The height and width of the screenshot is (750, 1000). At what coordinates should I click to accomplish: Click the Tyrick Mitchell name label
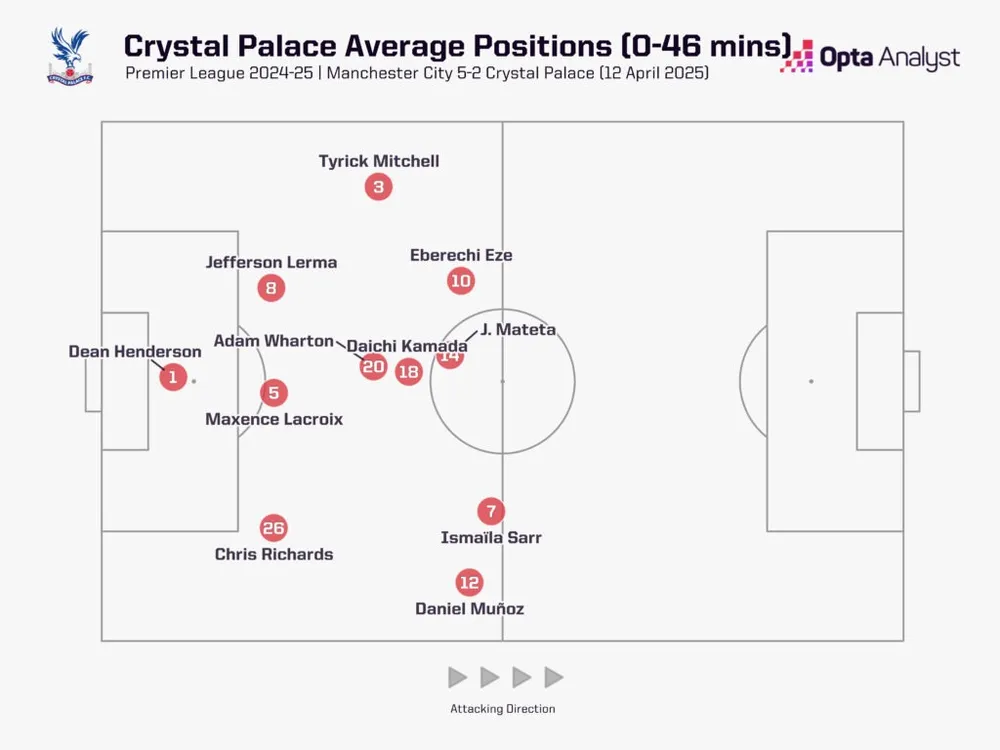coord(379,161)
